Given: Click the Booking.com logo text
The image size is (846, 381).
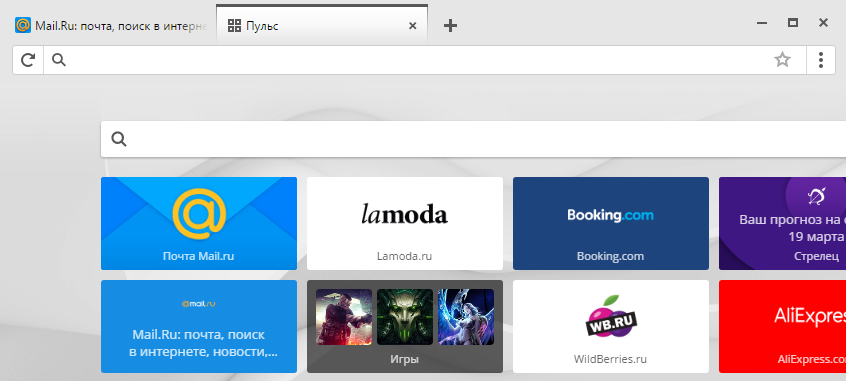Looking at the screenshot, I should [x=610, y=215].
